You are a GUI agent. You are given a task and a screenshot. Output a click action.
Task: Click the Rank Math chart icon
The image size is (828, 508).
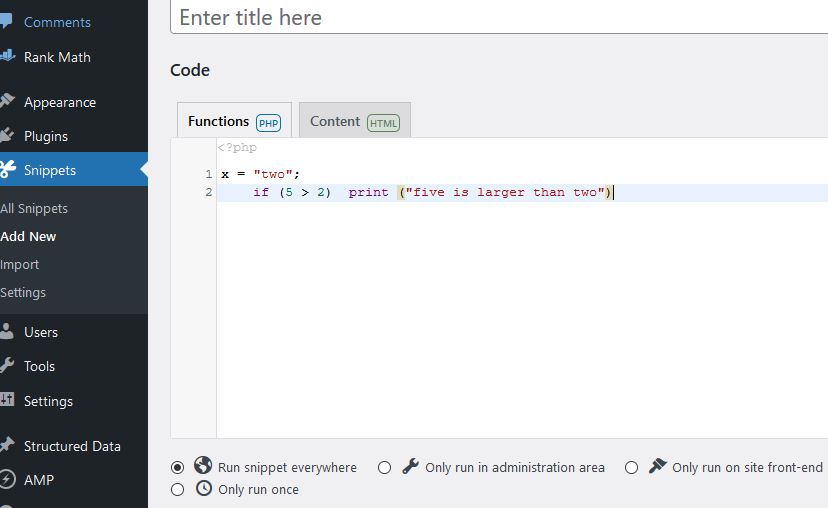[x=7, y=55]
